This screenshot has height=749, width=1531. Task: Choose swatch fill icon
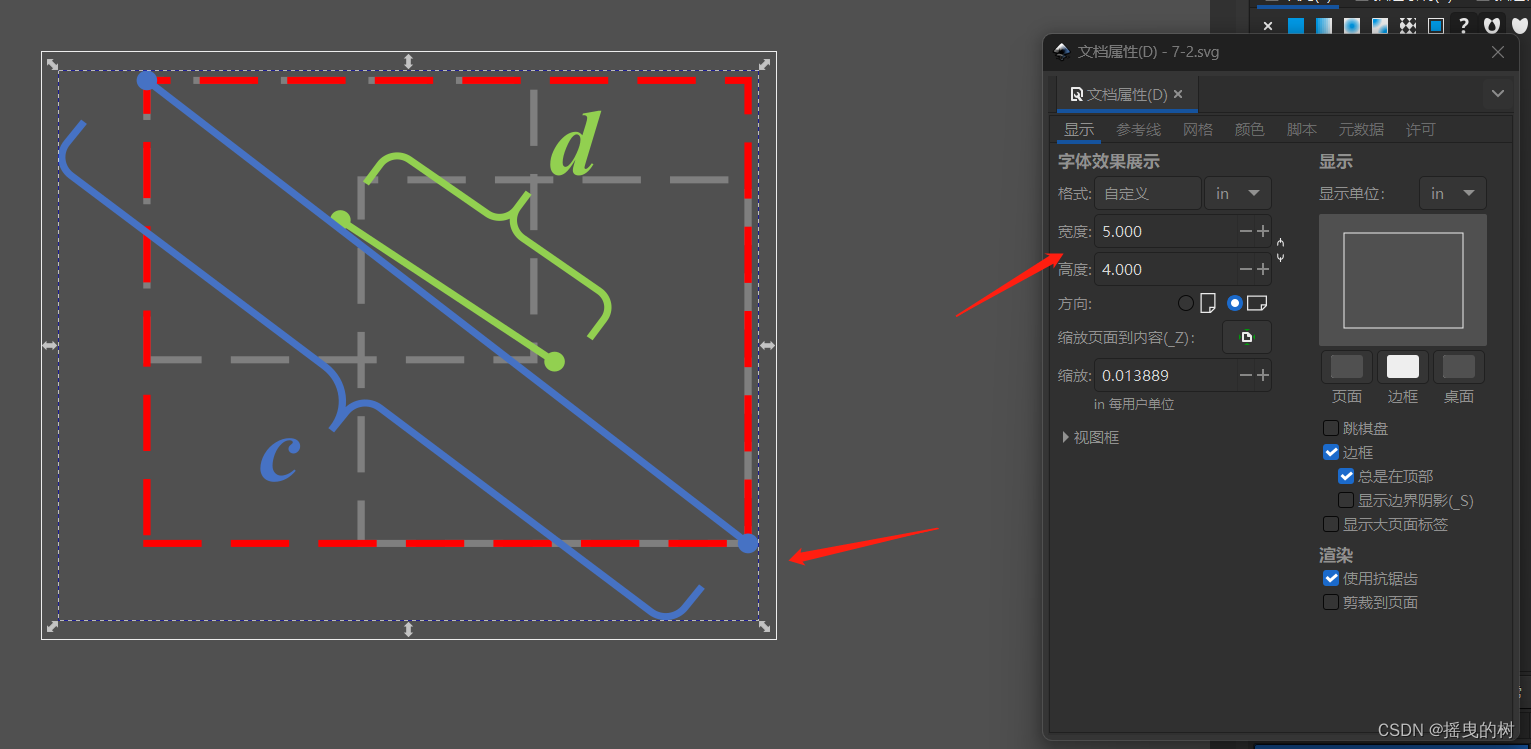pyautogui.click(x=1436, y=26)
